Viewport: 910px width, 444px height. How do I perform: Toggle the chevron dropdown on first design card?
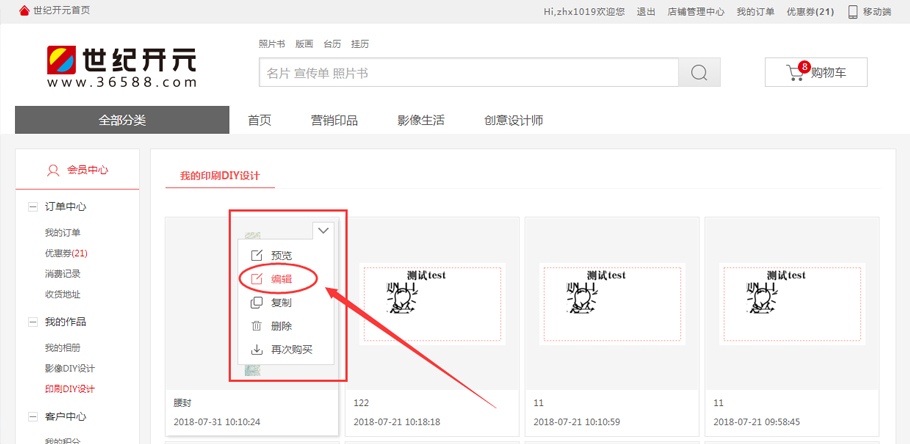tap(323, 230)
